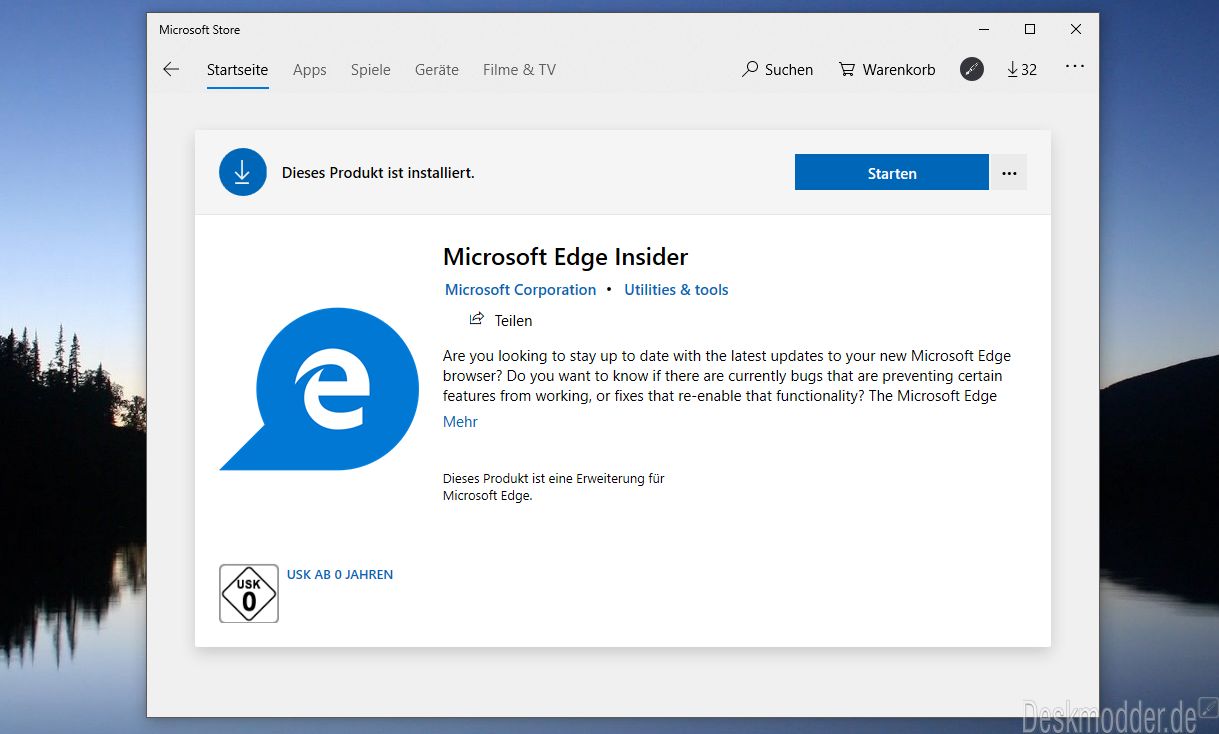Screen dimensions: 1219x734
Task: Open the user account avatar
Action: coord(972,69)
